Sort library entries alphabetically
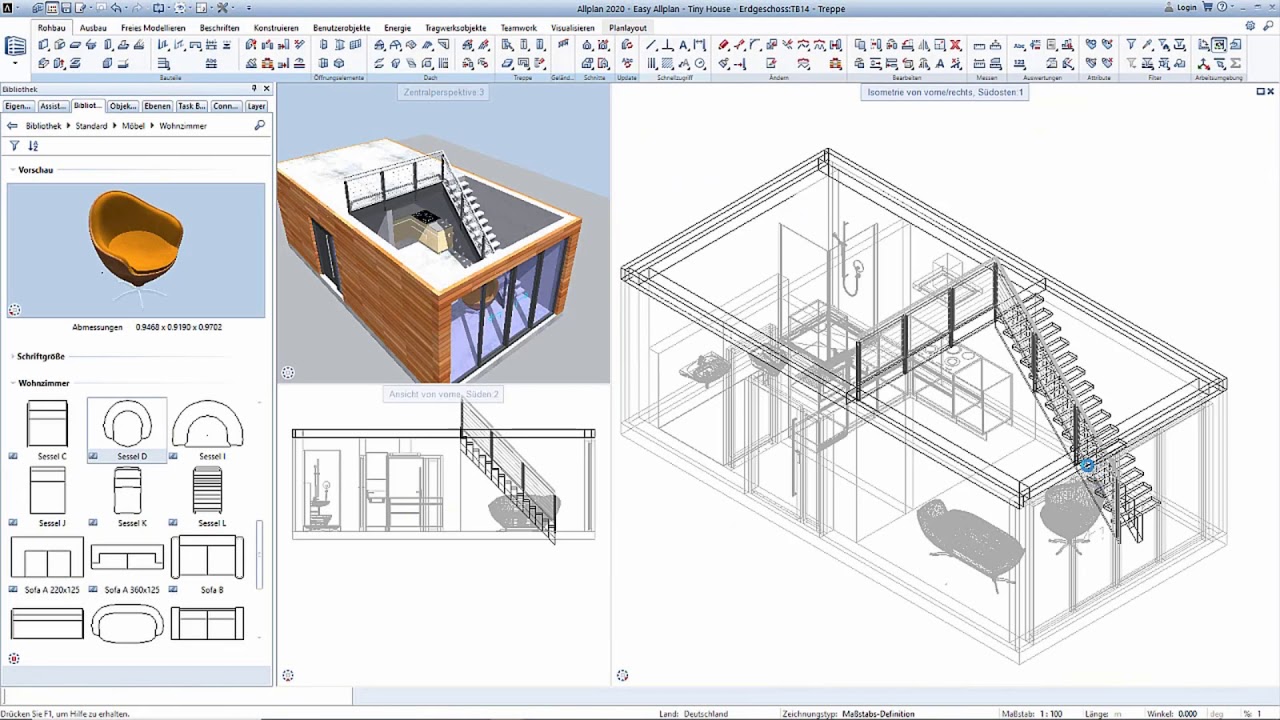This screenshot has width=1280, height=720. [x=33, y=146]
